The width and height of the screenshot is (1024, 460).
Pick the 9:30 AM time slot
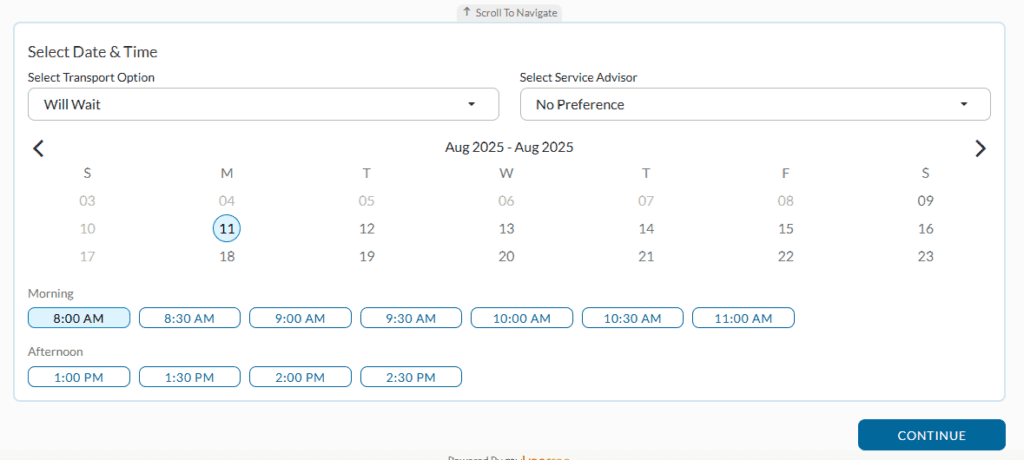pos(411,318)
